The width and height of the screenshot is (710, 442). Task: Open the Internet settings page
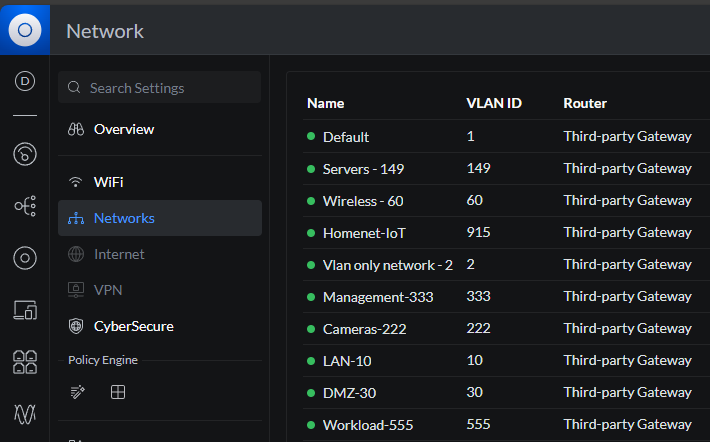[x=119, y=254]
